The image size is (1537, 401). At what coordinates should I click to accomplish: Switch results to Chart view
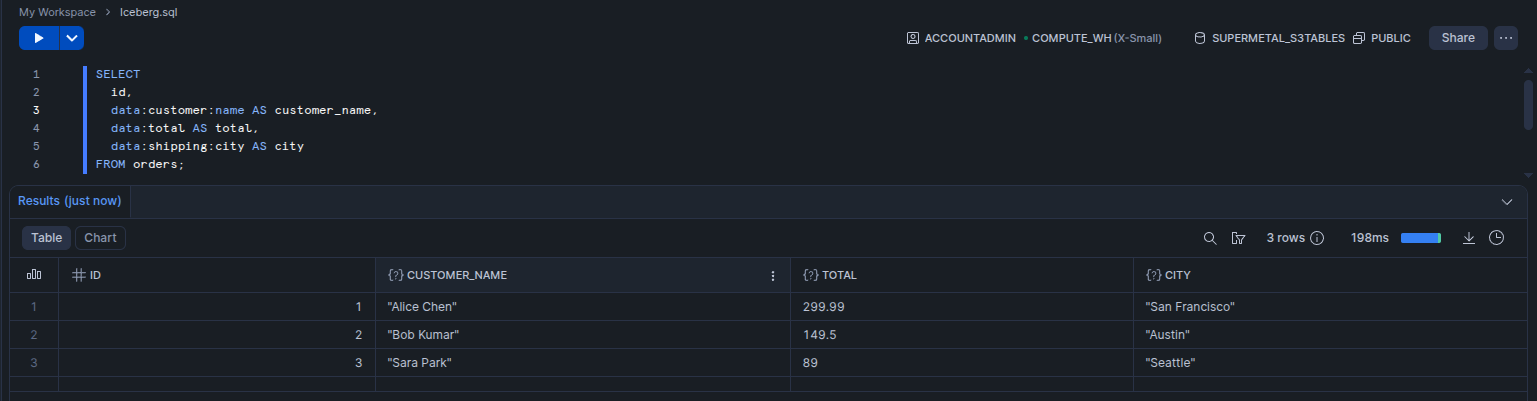[100, 238]
